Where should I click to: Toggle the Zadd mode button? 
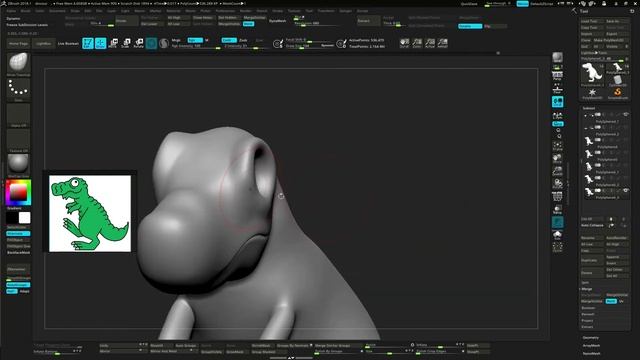click(229, 40)
